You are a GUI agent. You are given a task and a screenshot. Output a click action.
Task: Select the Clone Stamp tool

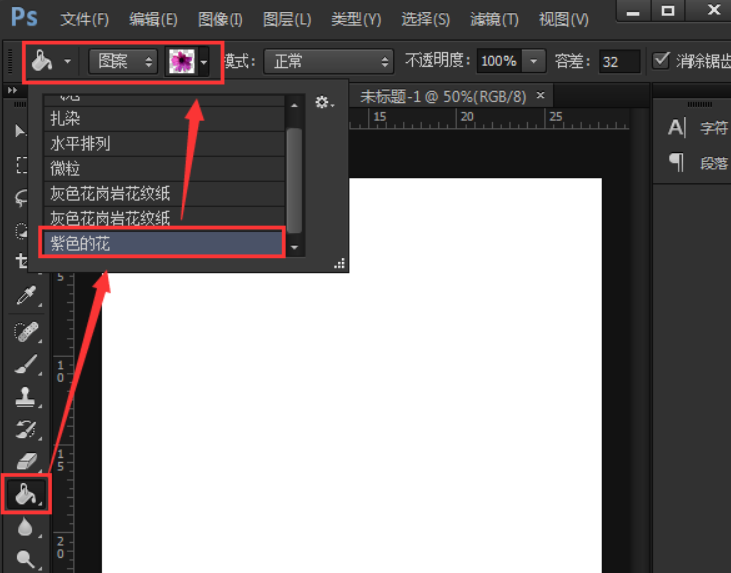point(25,397)
